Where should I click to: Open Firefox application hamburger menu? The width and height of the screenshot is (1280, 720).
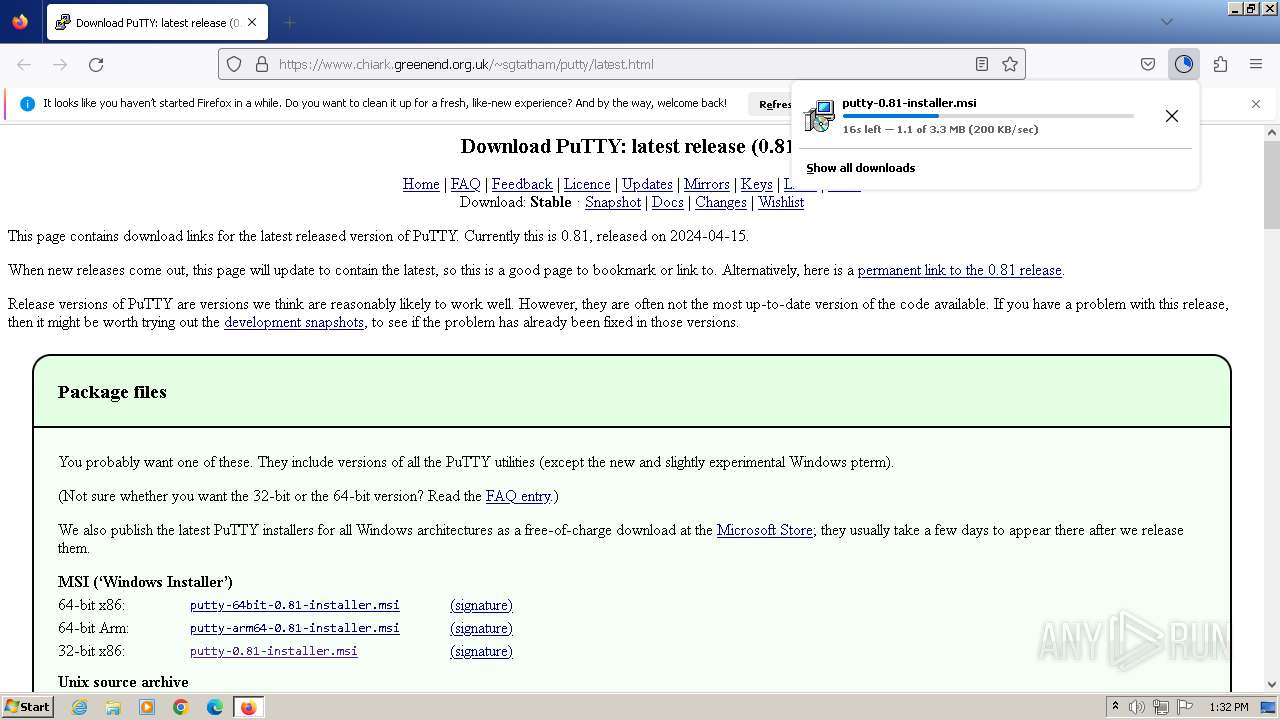point(1256,64)
